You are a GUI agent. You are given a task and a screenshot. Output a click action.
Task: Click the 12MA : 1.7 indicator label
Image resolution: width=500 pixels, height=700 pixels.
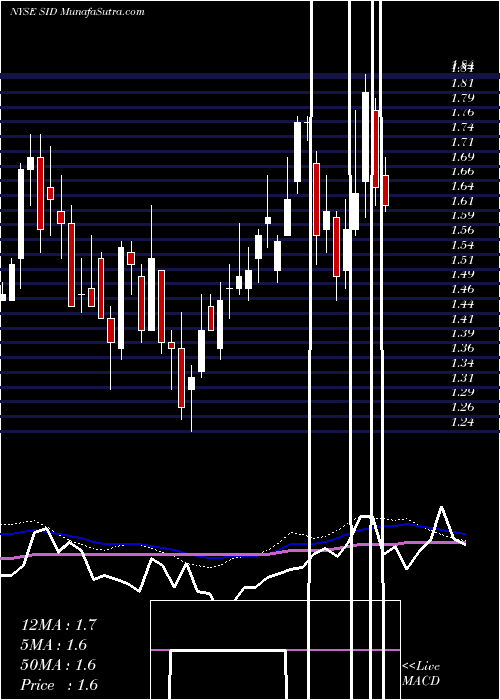coord(58,625)
